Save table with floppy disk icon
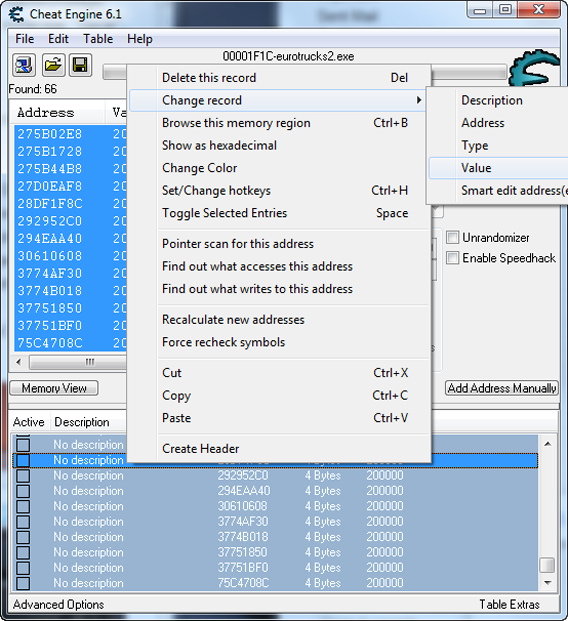The height and width of the screenshot is (621, 568). [x=80, y=65]
